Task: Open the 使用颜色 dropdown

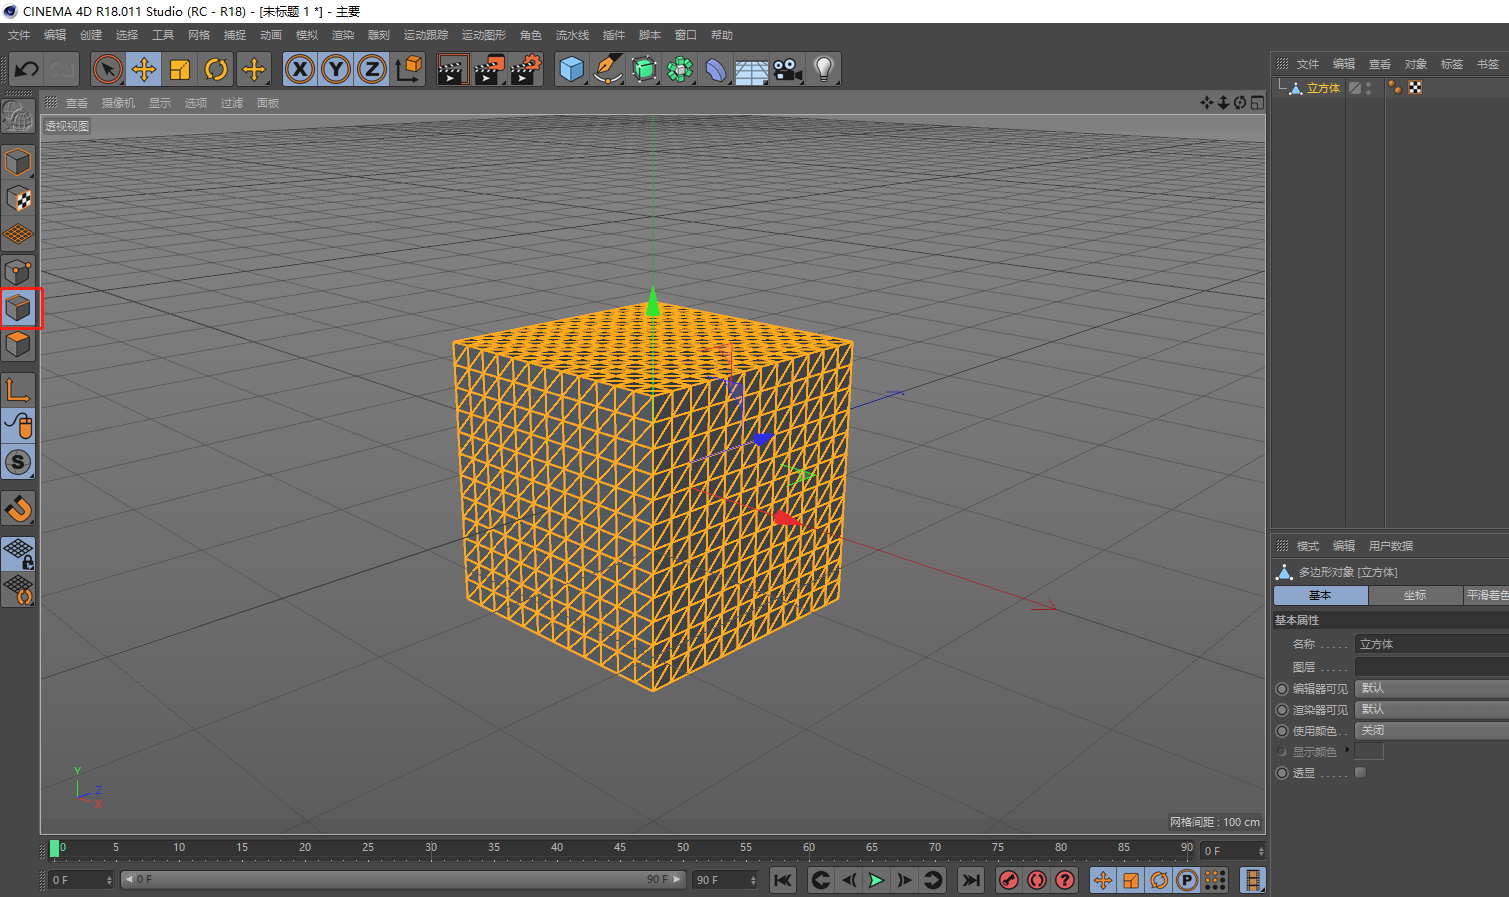Action: (1431, 730)
